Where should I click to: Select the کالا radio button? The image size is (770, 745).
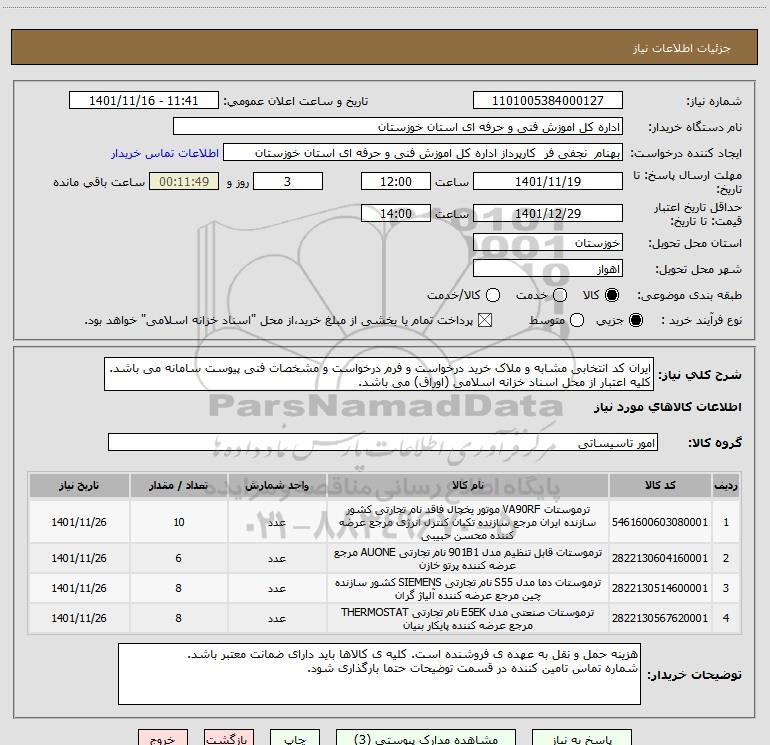click(612, 295)
